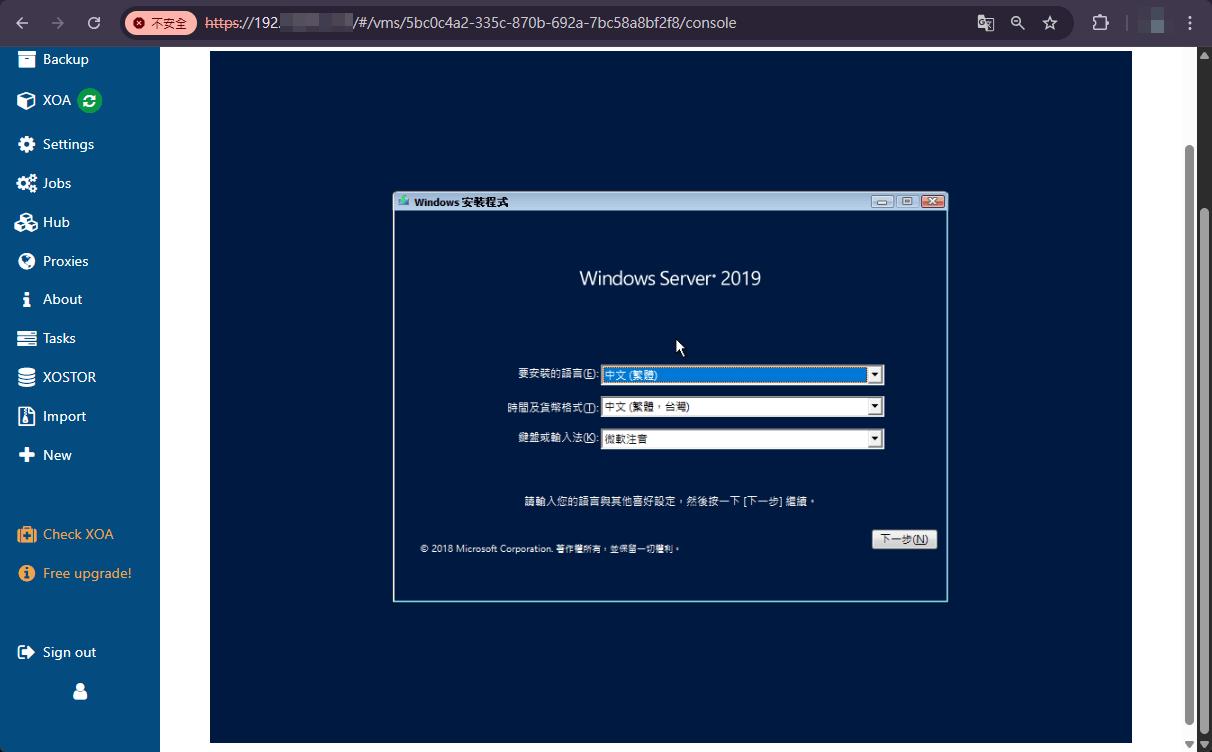Click the Proxies globe icon
This screenshot has height=752, width=1212.
[x=26, y=261]
